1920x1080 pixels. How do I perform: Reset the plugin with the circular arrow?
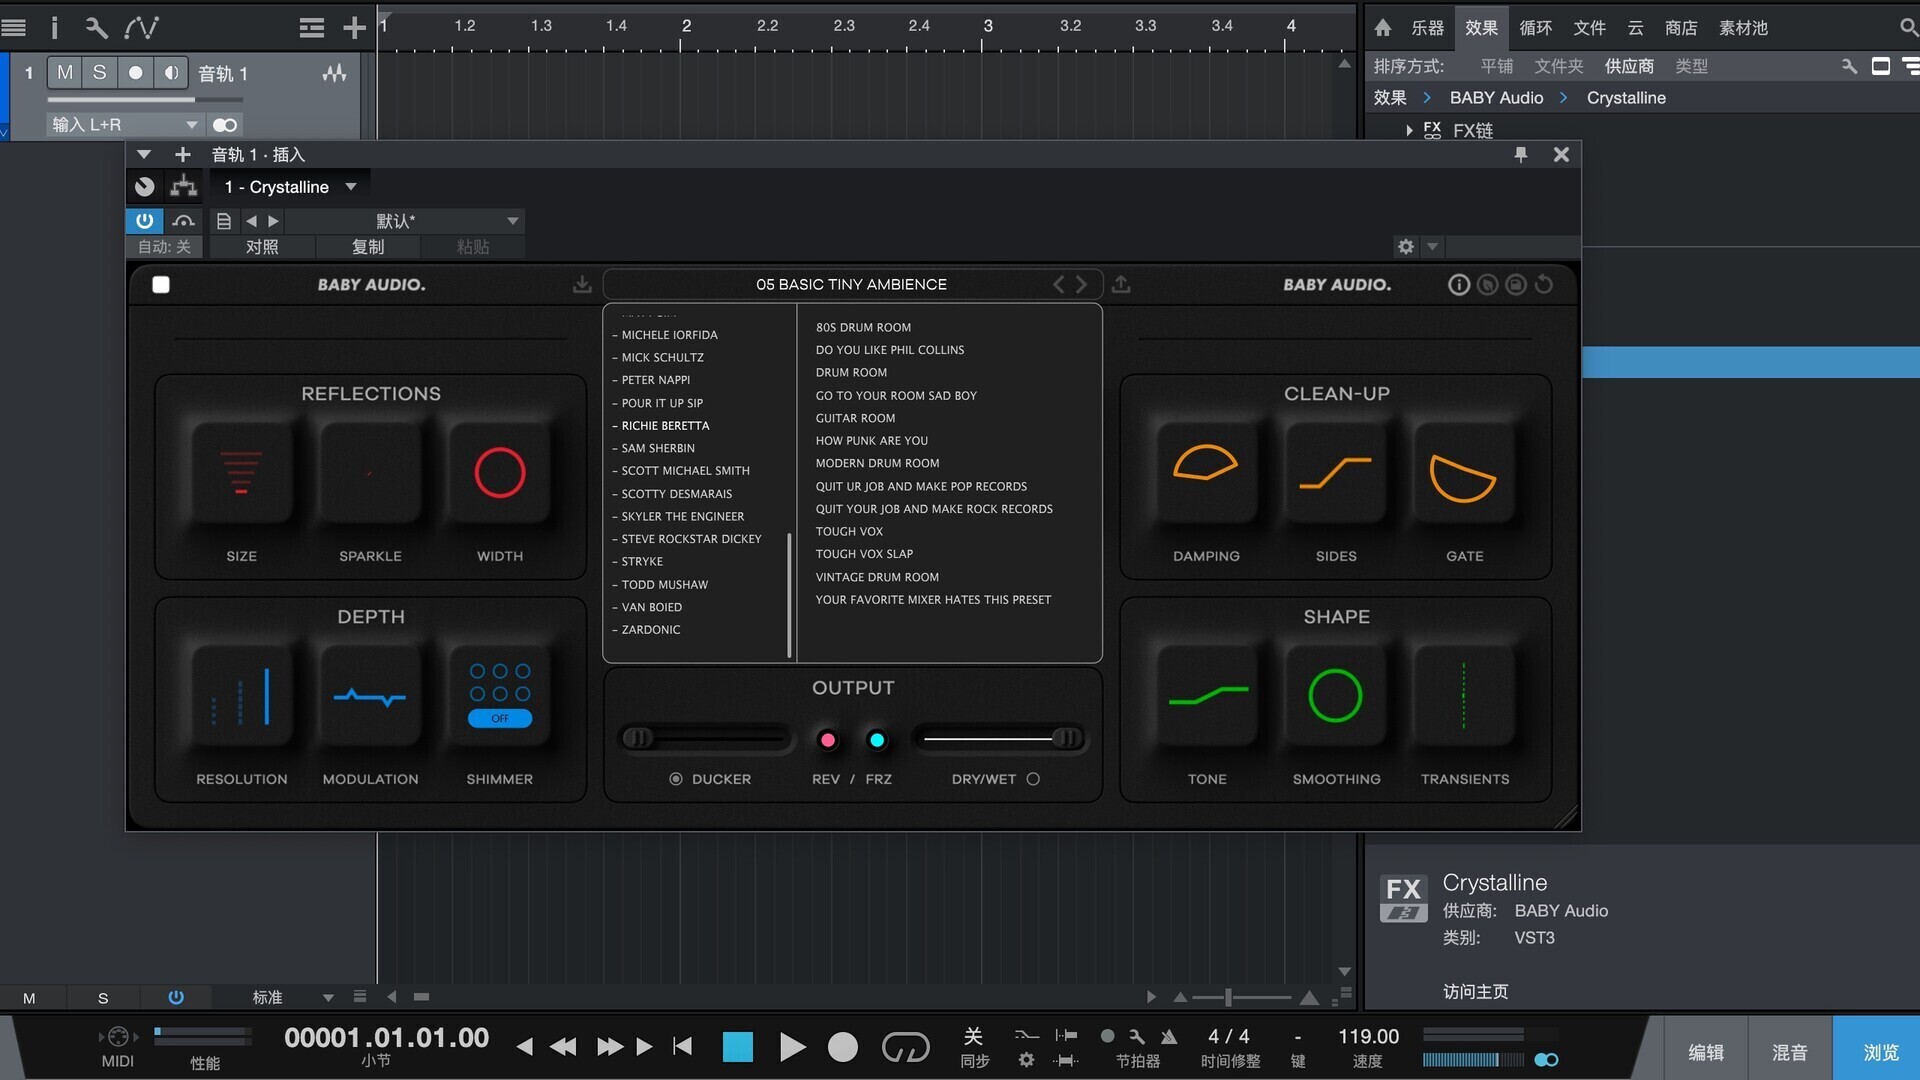(1544, 285)
